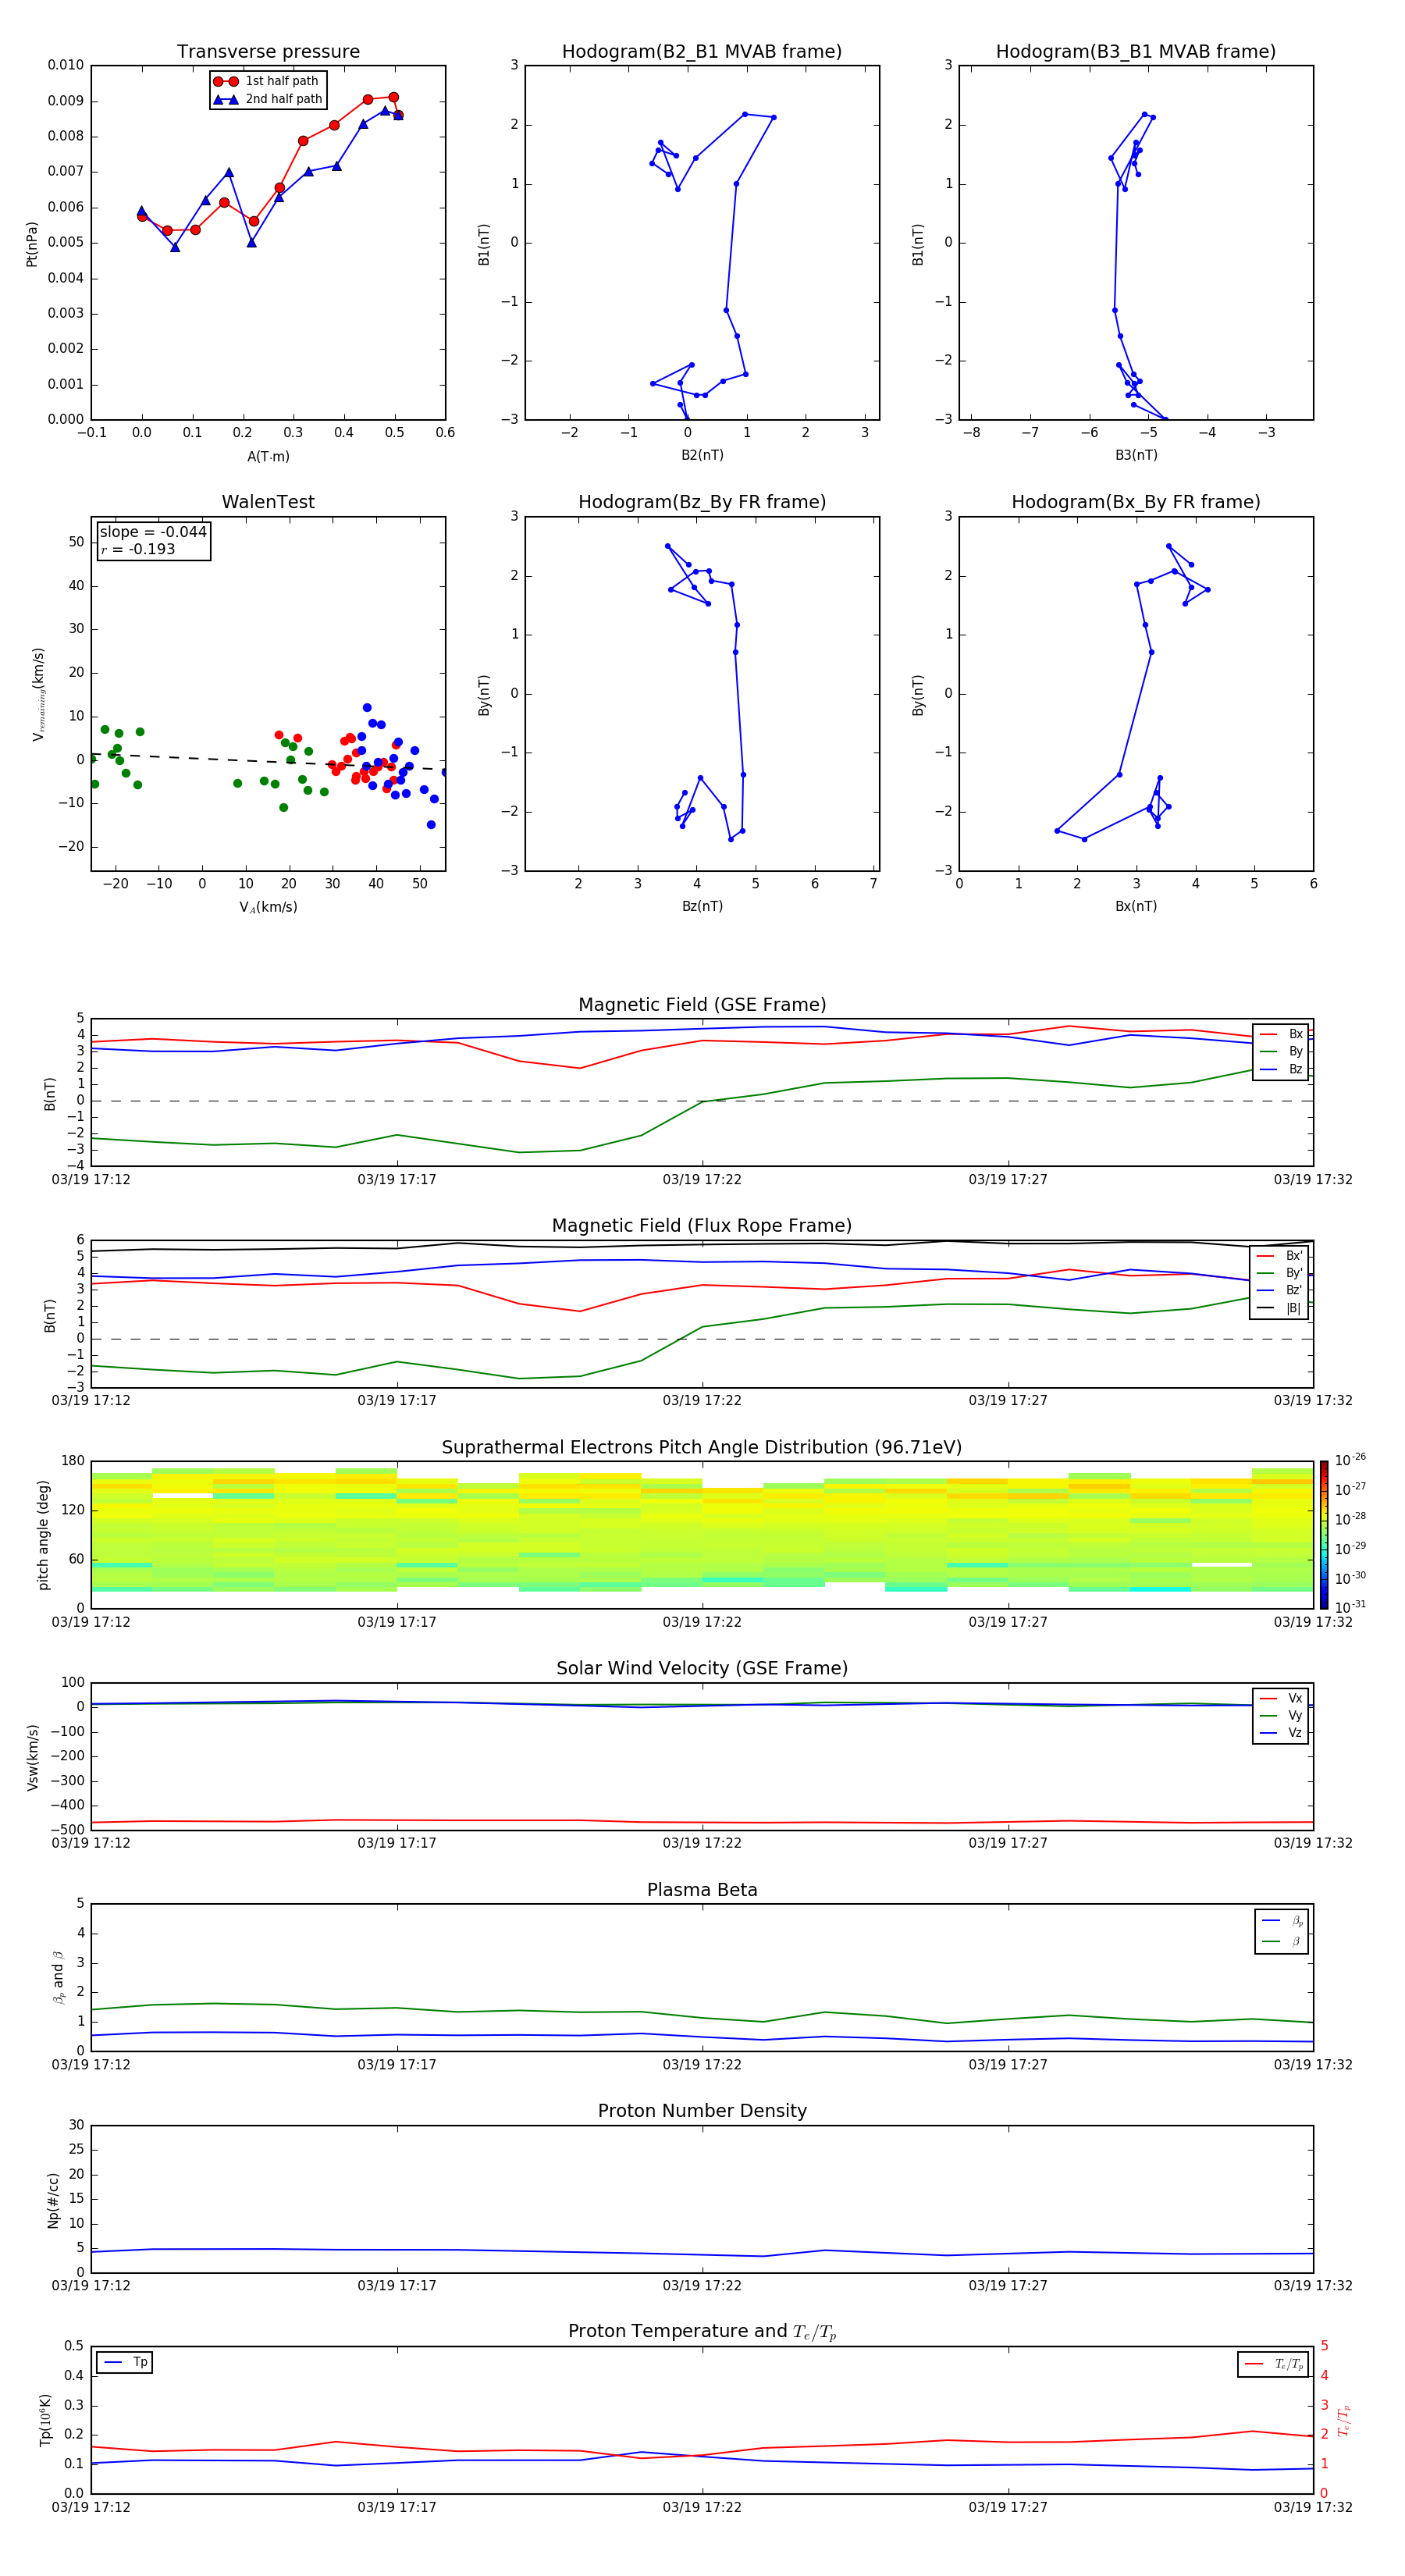Click 'Magnetic Field (Flux Rope Frame)' title

click(x=702, y=1226)
